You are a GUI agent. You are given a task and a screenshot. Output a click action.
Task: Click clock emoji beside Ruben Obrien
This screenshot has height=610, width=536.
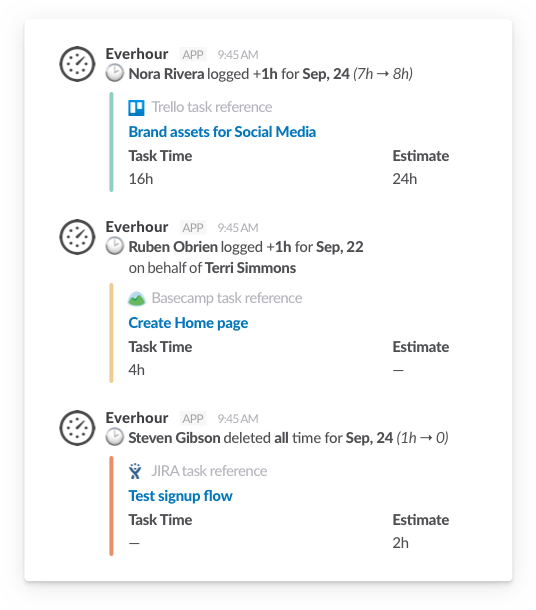[115, 246]
